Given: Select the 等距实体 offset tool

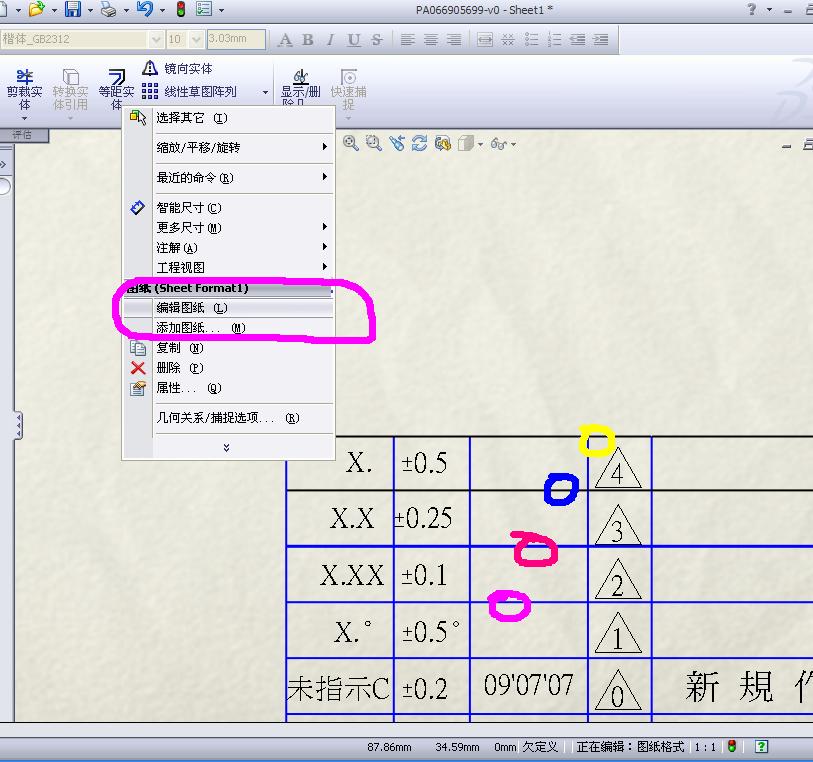Looking at the screenshot, I should click(116, 89).
